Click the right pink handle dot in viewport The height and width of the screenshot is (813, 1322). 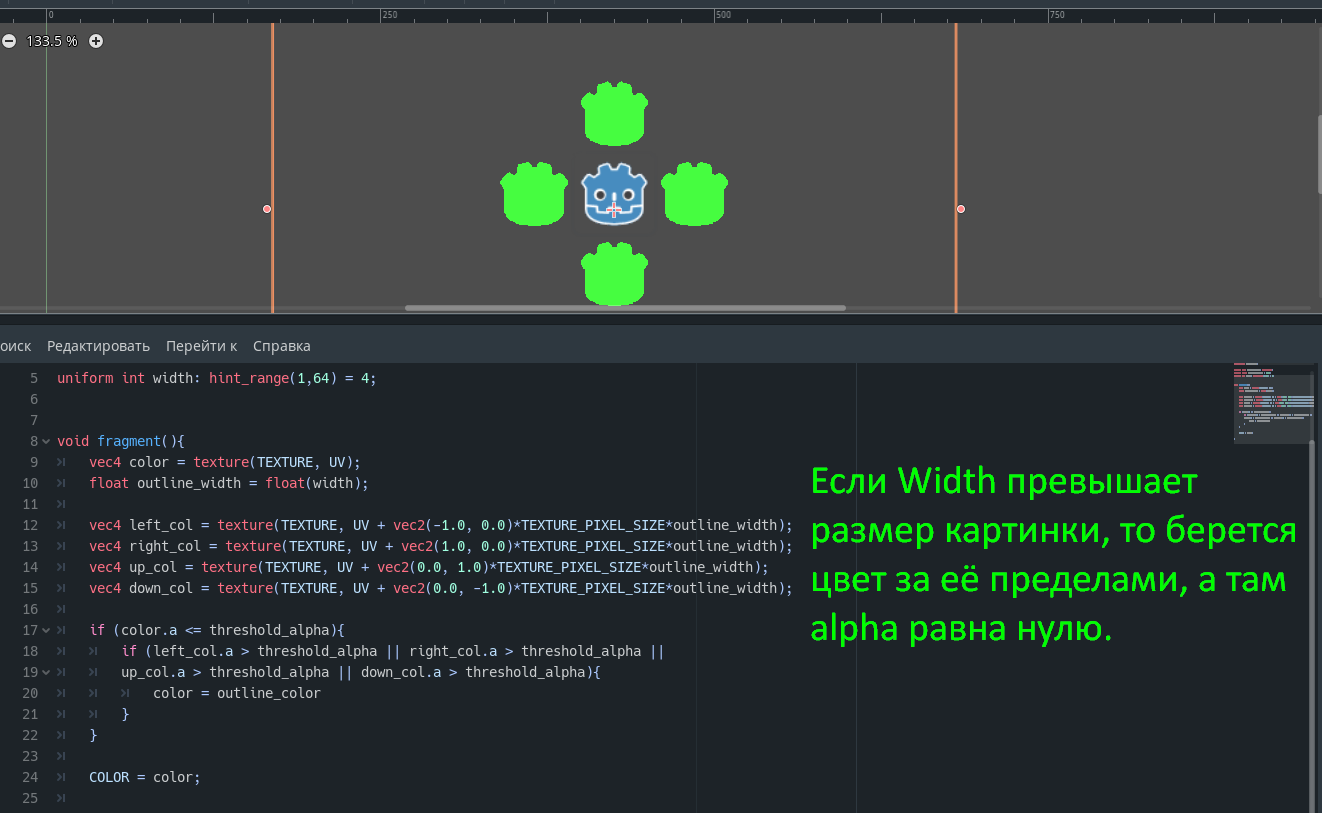[x=961, y=209]
